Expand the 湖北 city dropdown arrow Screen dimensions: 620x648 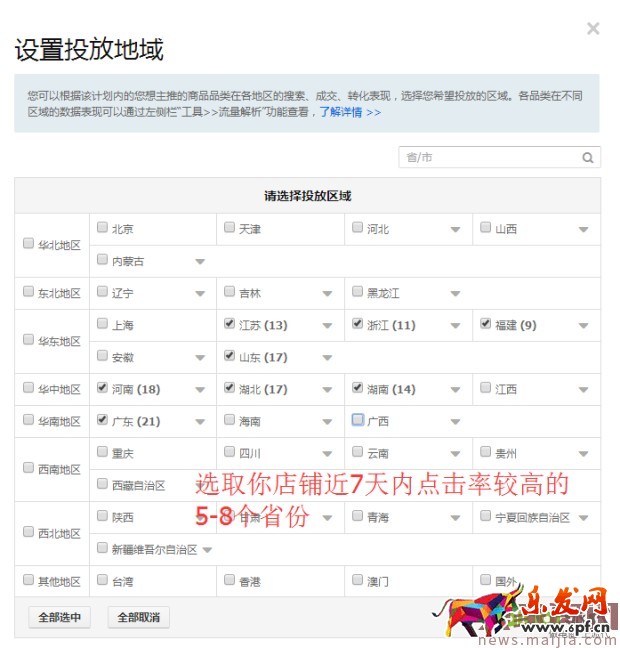[x=327, y=390]
